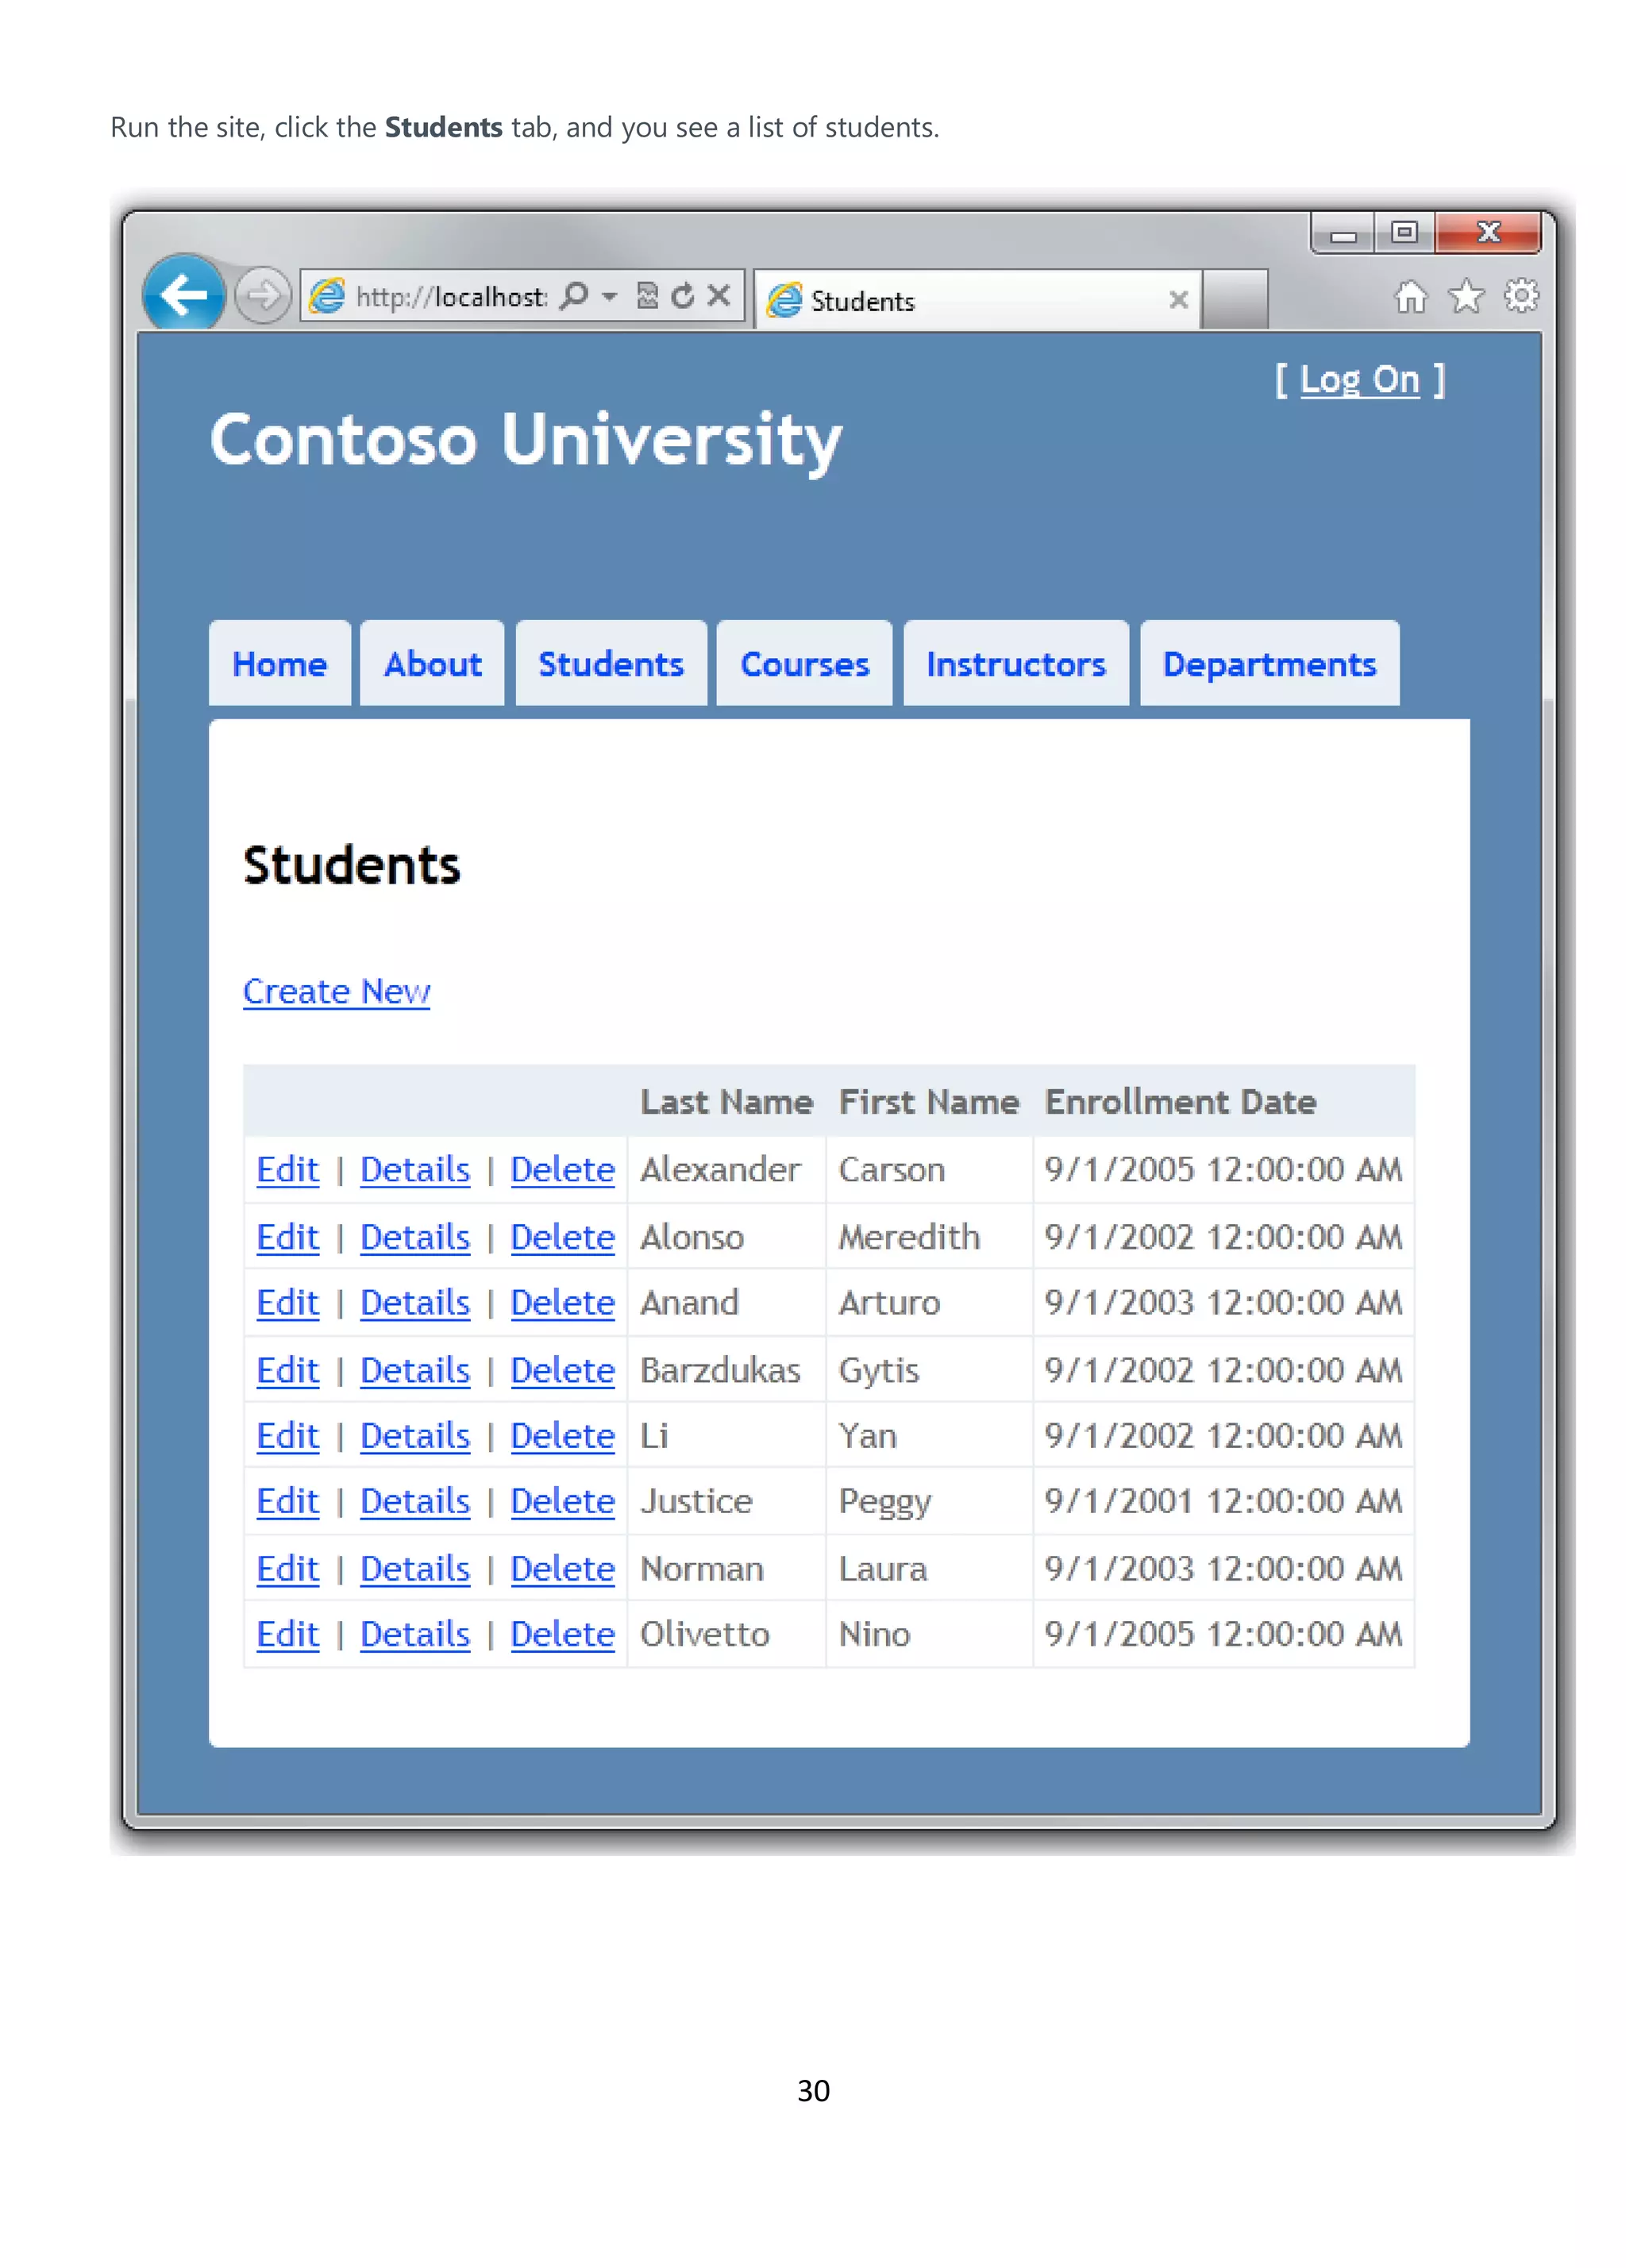
Task: View Details for Li Yan
Action: 415,1436
